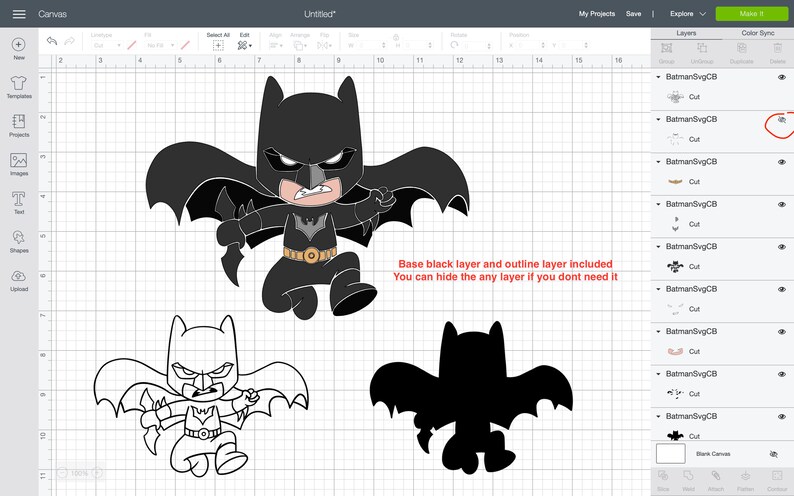Open the Edit dropdown menu
Image resolution: width=794 pixels, height=496 pixels.
coord(245,46)
